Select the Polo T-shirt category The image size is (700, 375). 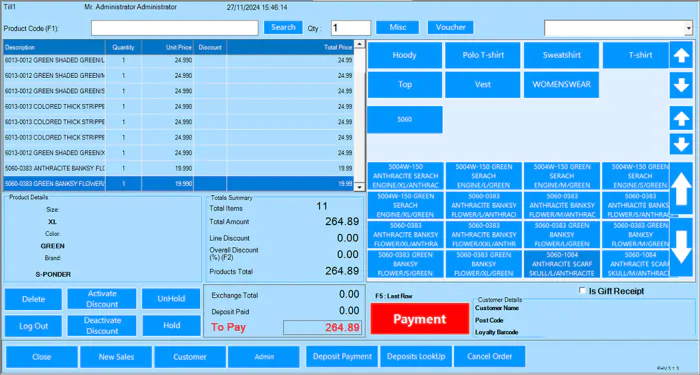click(483, 55)
